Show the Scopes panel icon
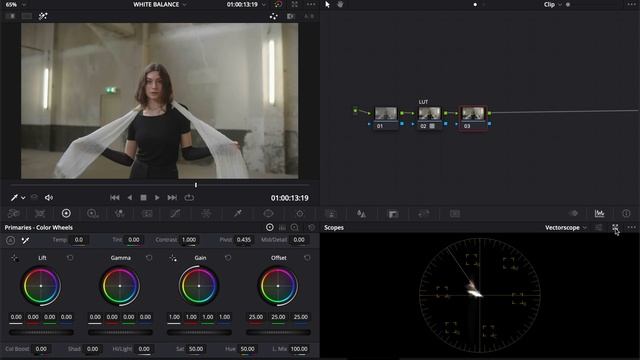This screenshot has height=360, width=640. [x=599, y=213]
